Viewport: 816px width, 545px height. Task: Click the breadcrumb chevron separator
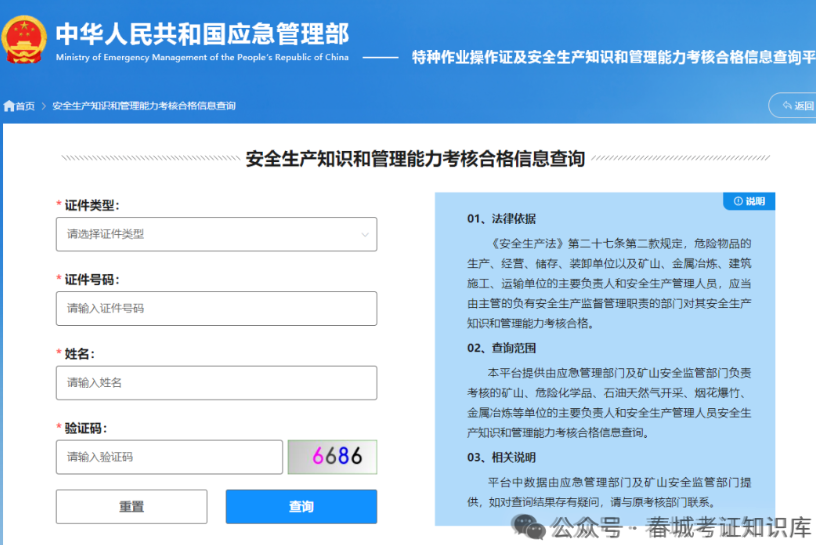43,106
